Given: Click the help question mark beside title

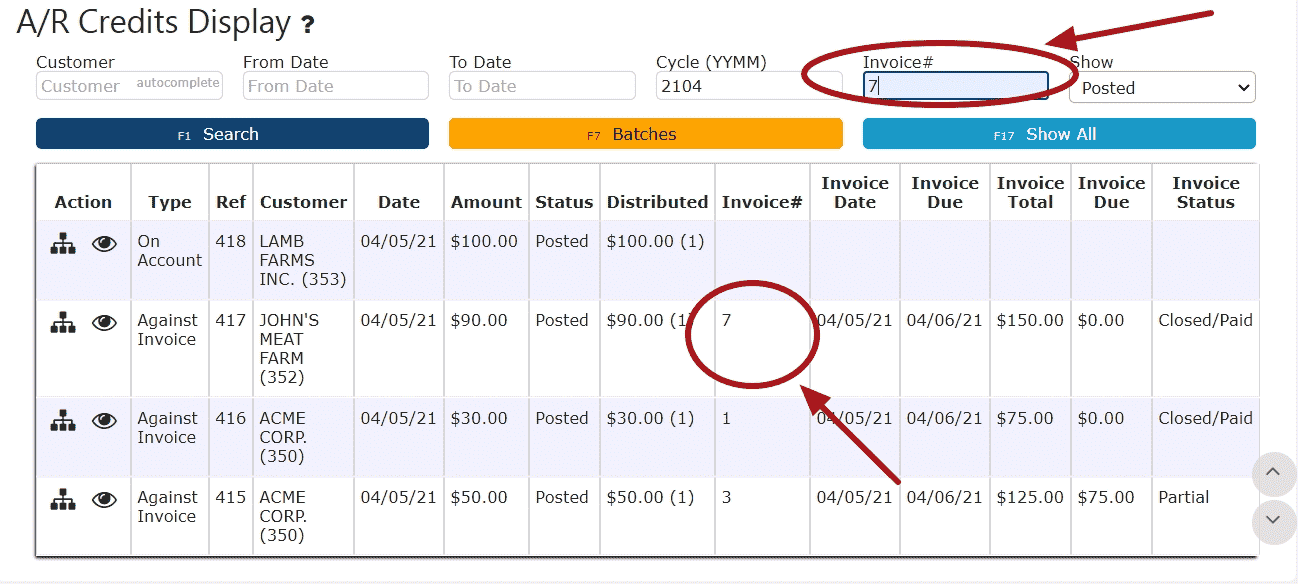Looking at the screenshot, I should click(x=309, y=24).
